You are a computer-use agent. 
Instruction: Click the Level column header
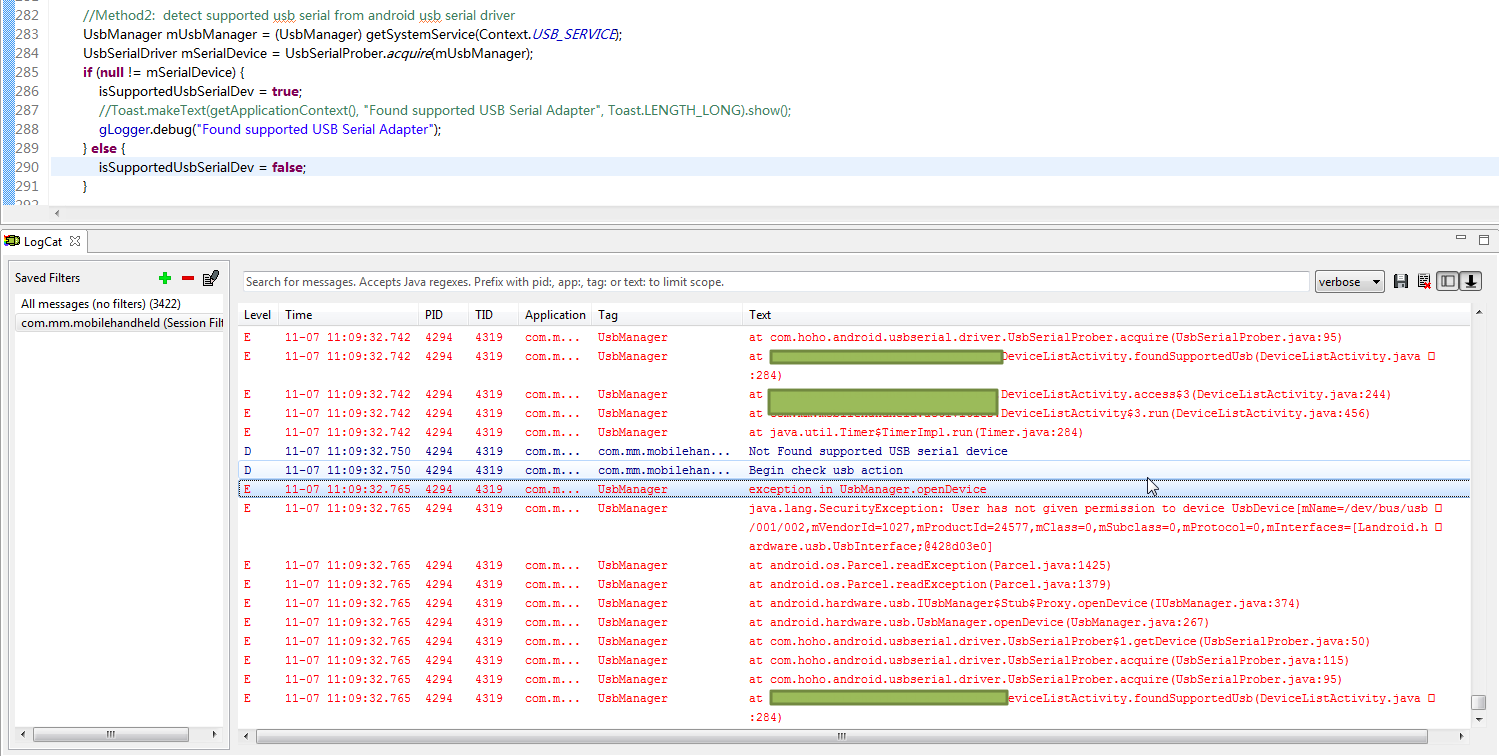(x=257, y=315)
